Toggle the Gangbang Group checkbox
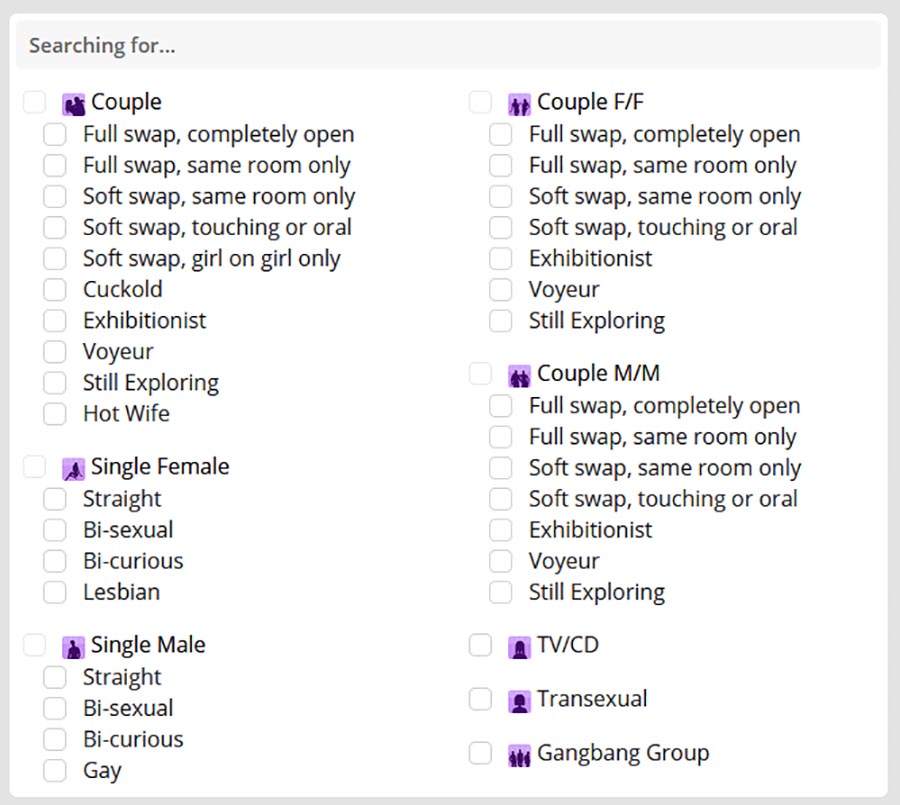900x805 pixels. point(481,753)
